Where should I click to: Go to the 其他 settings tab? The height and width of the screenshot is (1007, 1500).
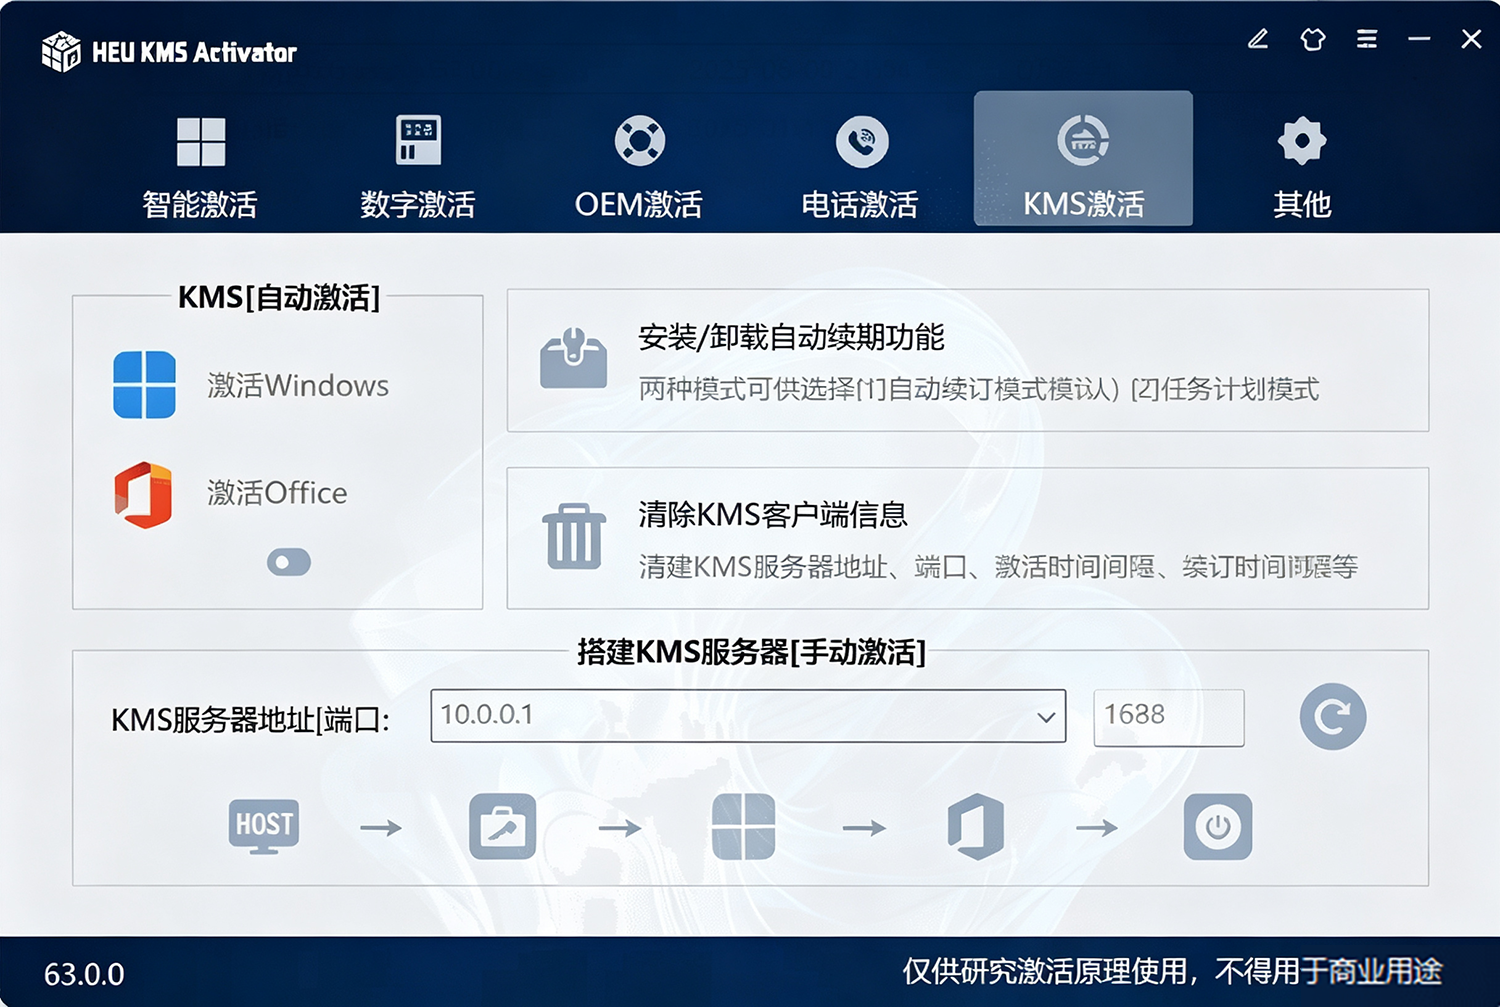click(x=1302, y=166)
